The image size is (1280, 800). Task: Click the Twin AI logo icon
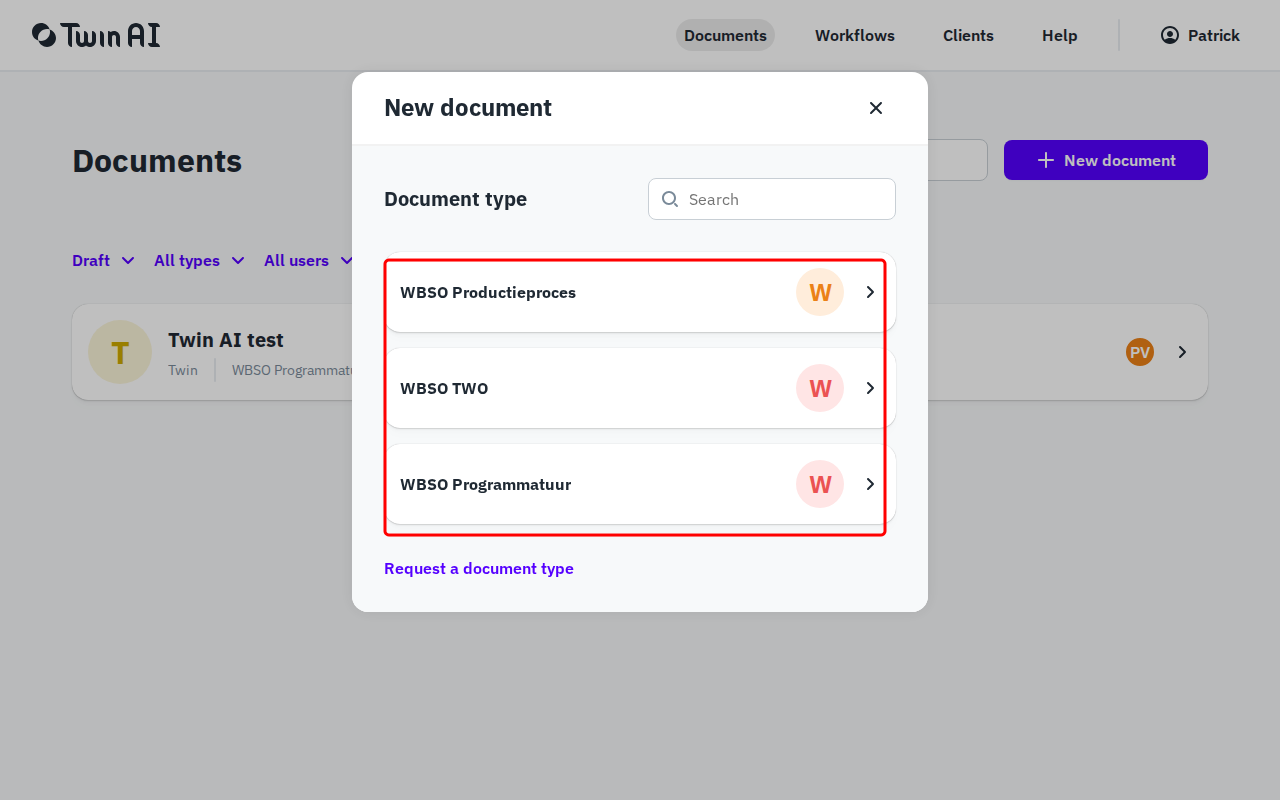[41, 35]
